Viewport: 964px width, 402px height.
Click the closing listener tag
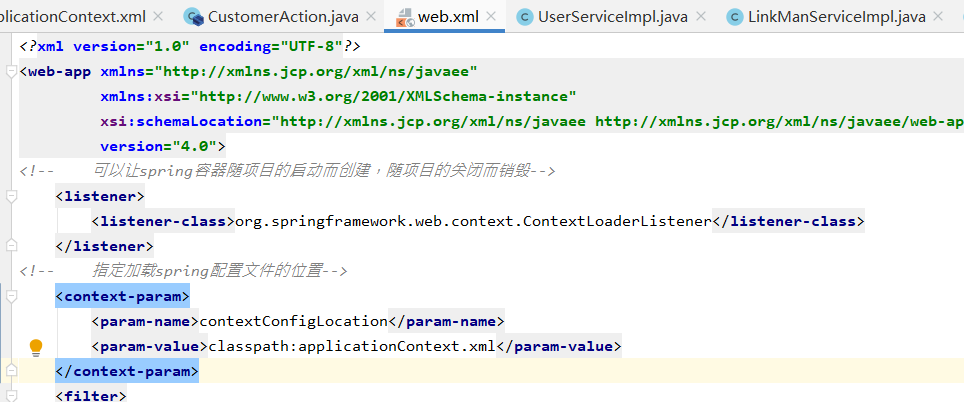(105, 246)
